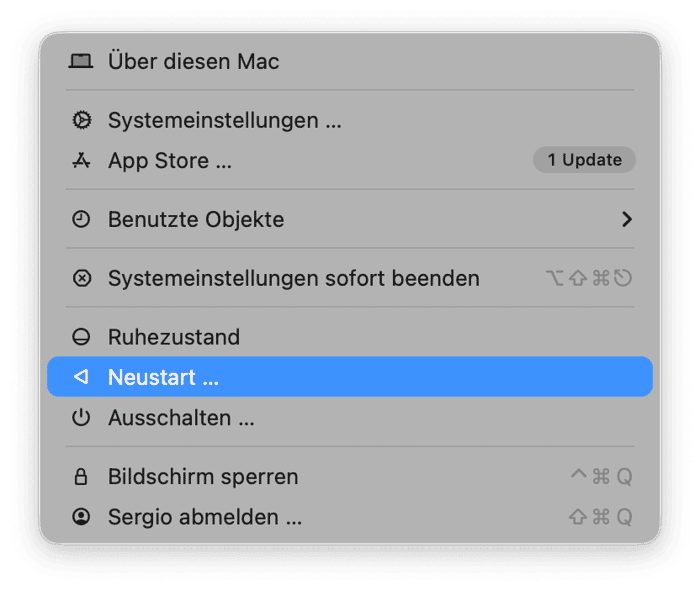Viewport: 700px width, 590px height.
Task: Click the user icon beside Sergio abmelden
Action: click(81, 517)
